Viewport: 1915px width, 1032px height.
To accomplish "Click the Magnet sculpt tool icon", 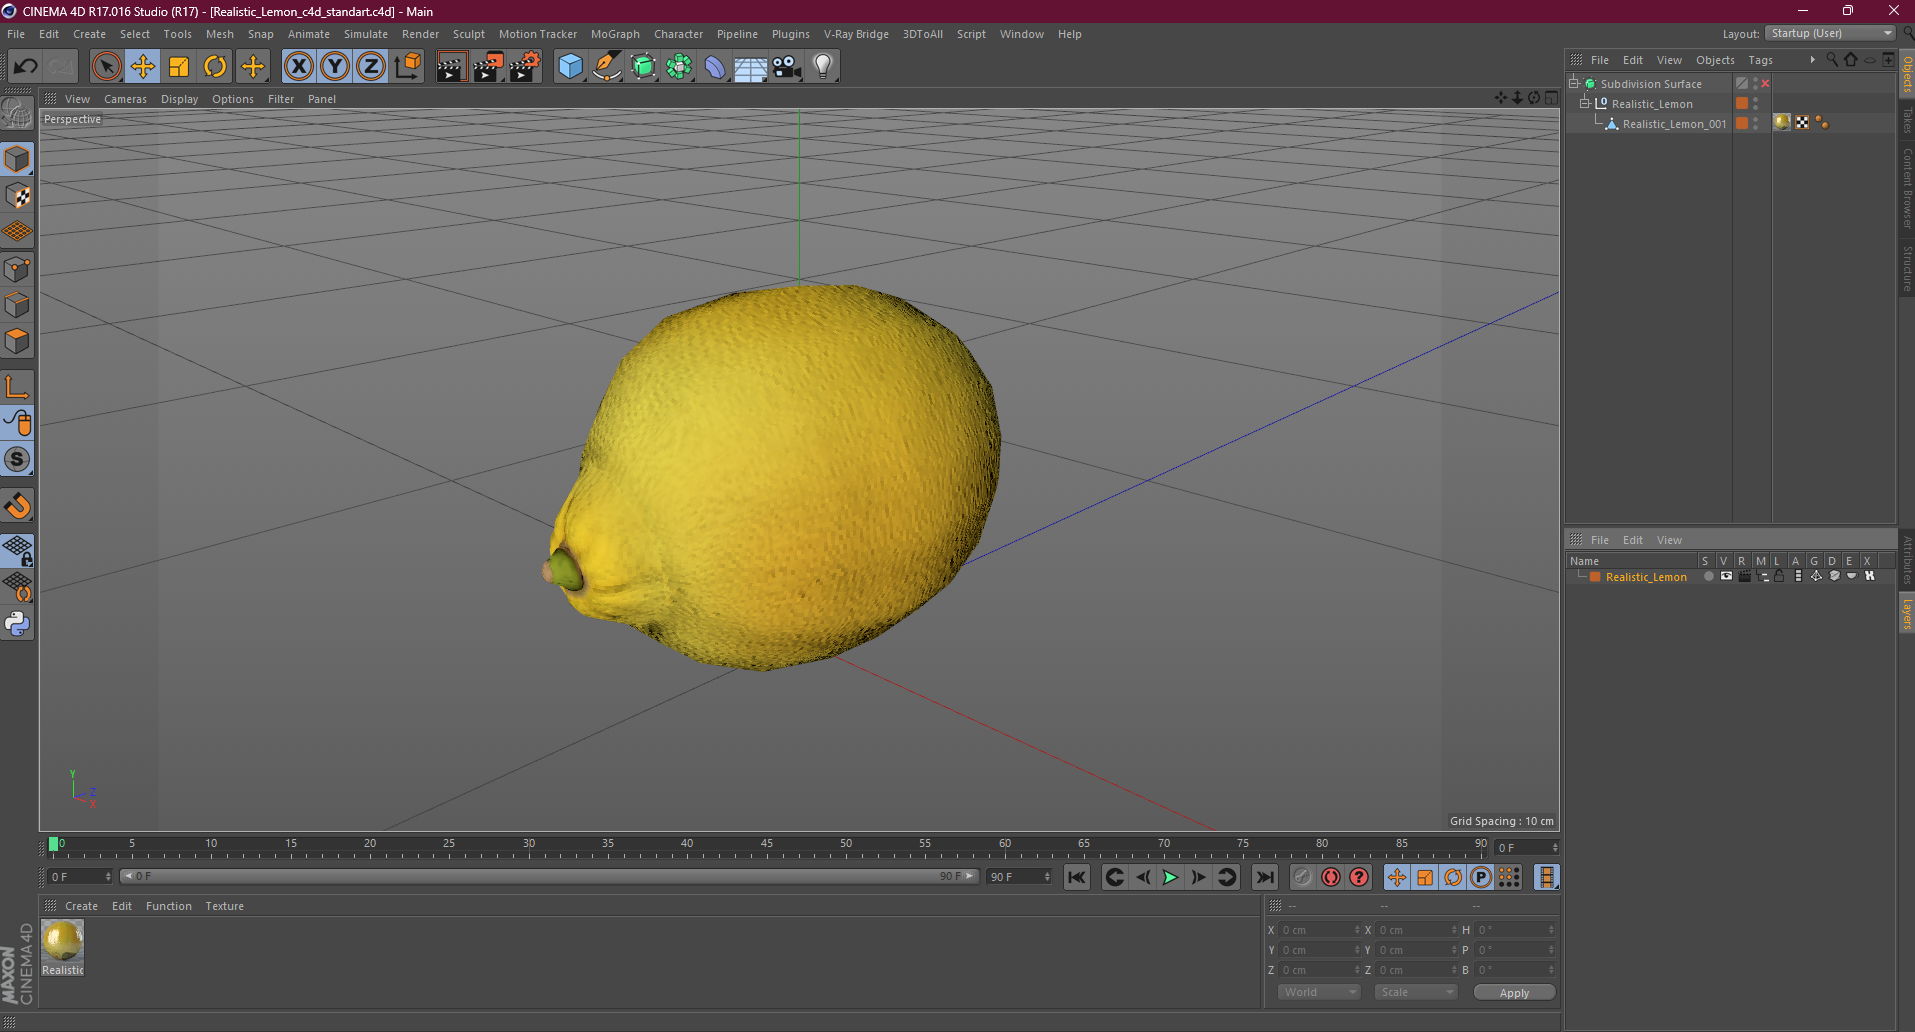I will coord(17,506).
